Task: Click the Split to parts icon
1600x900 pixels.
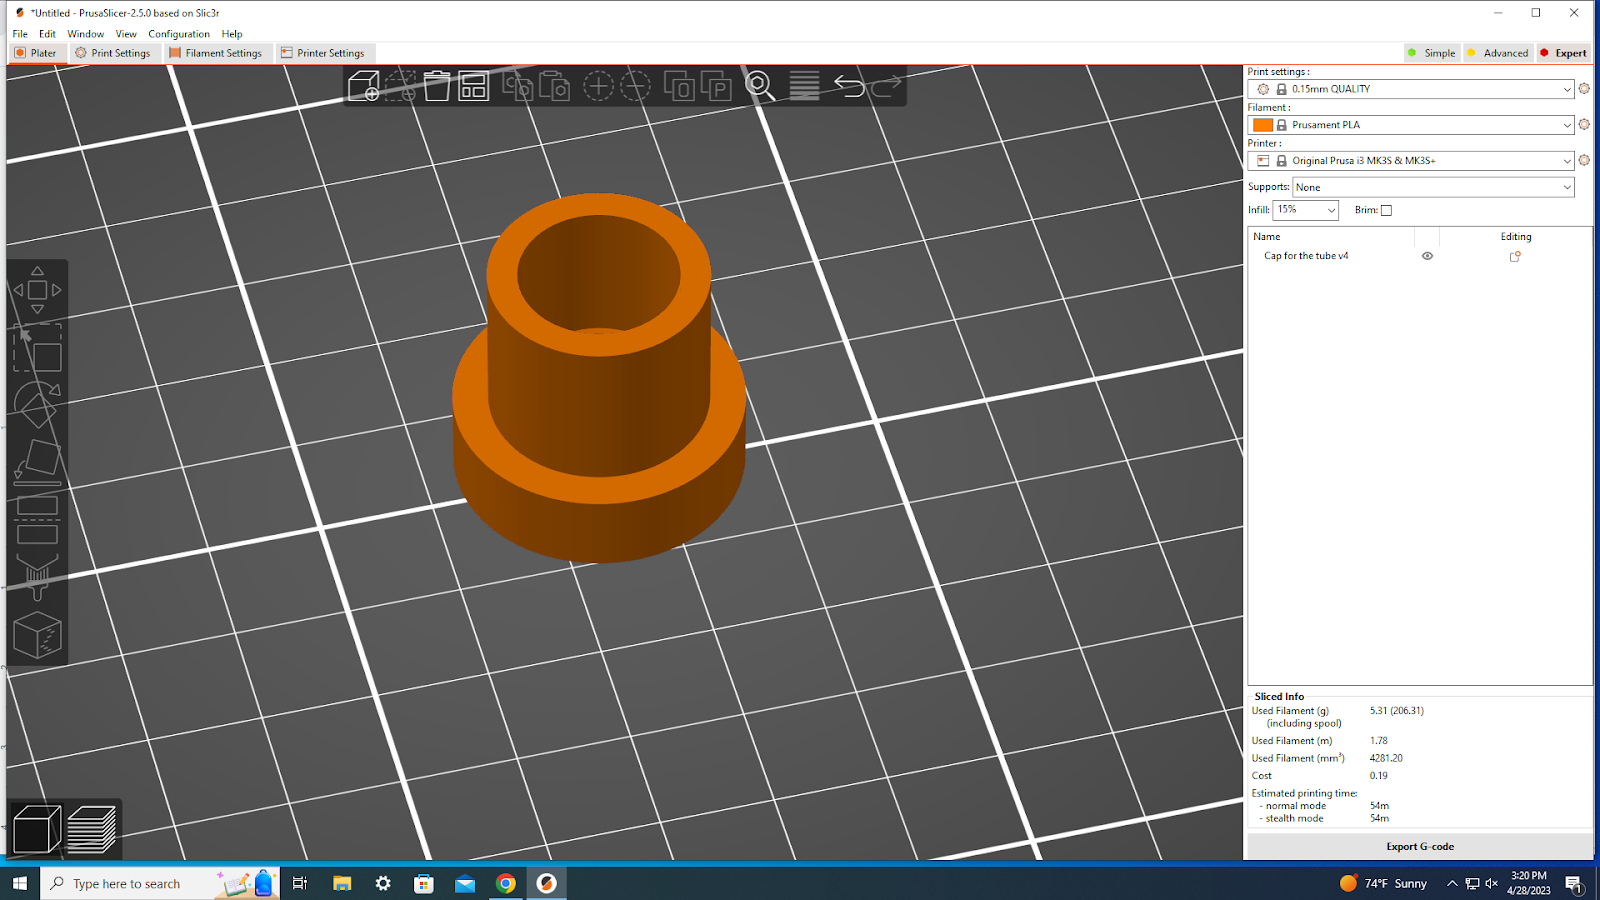Action: coord(716,86)
